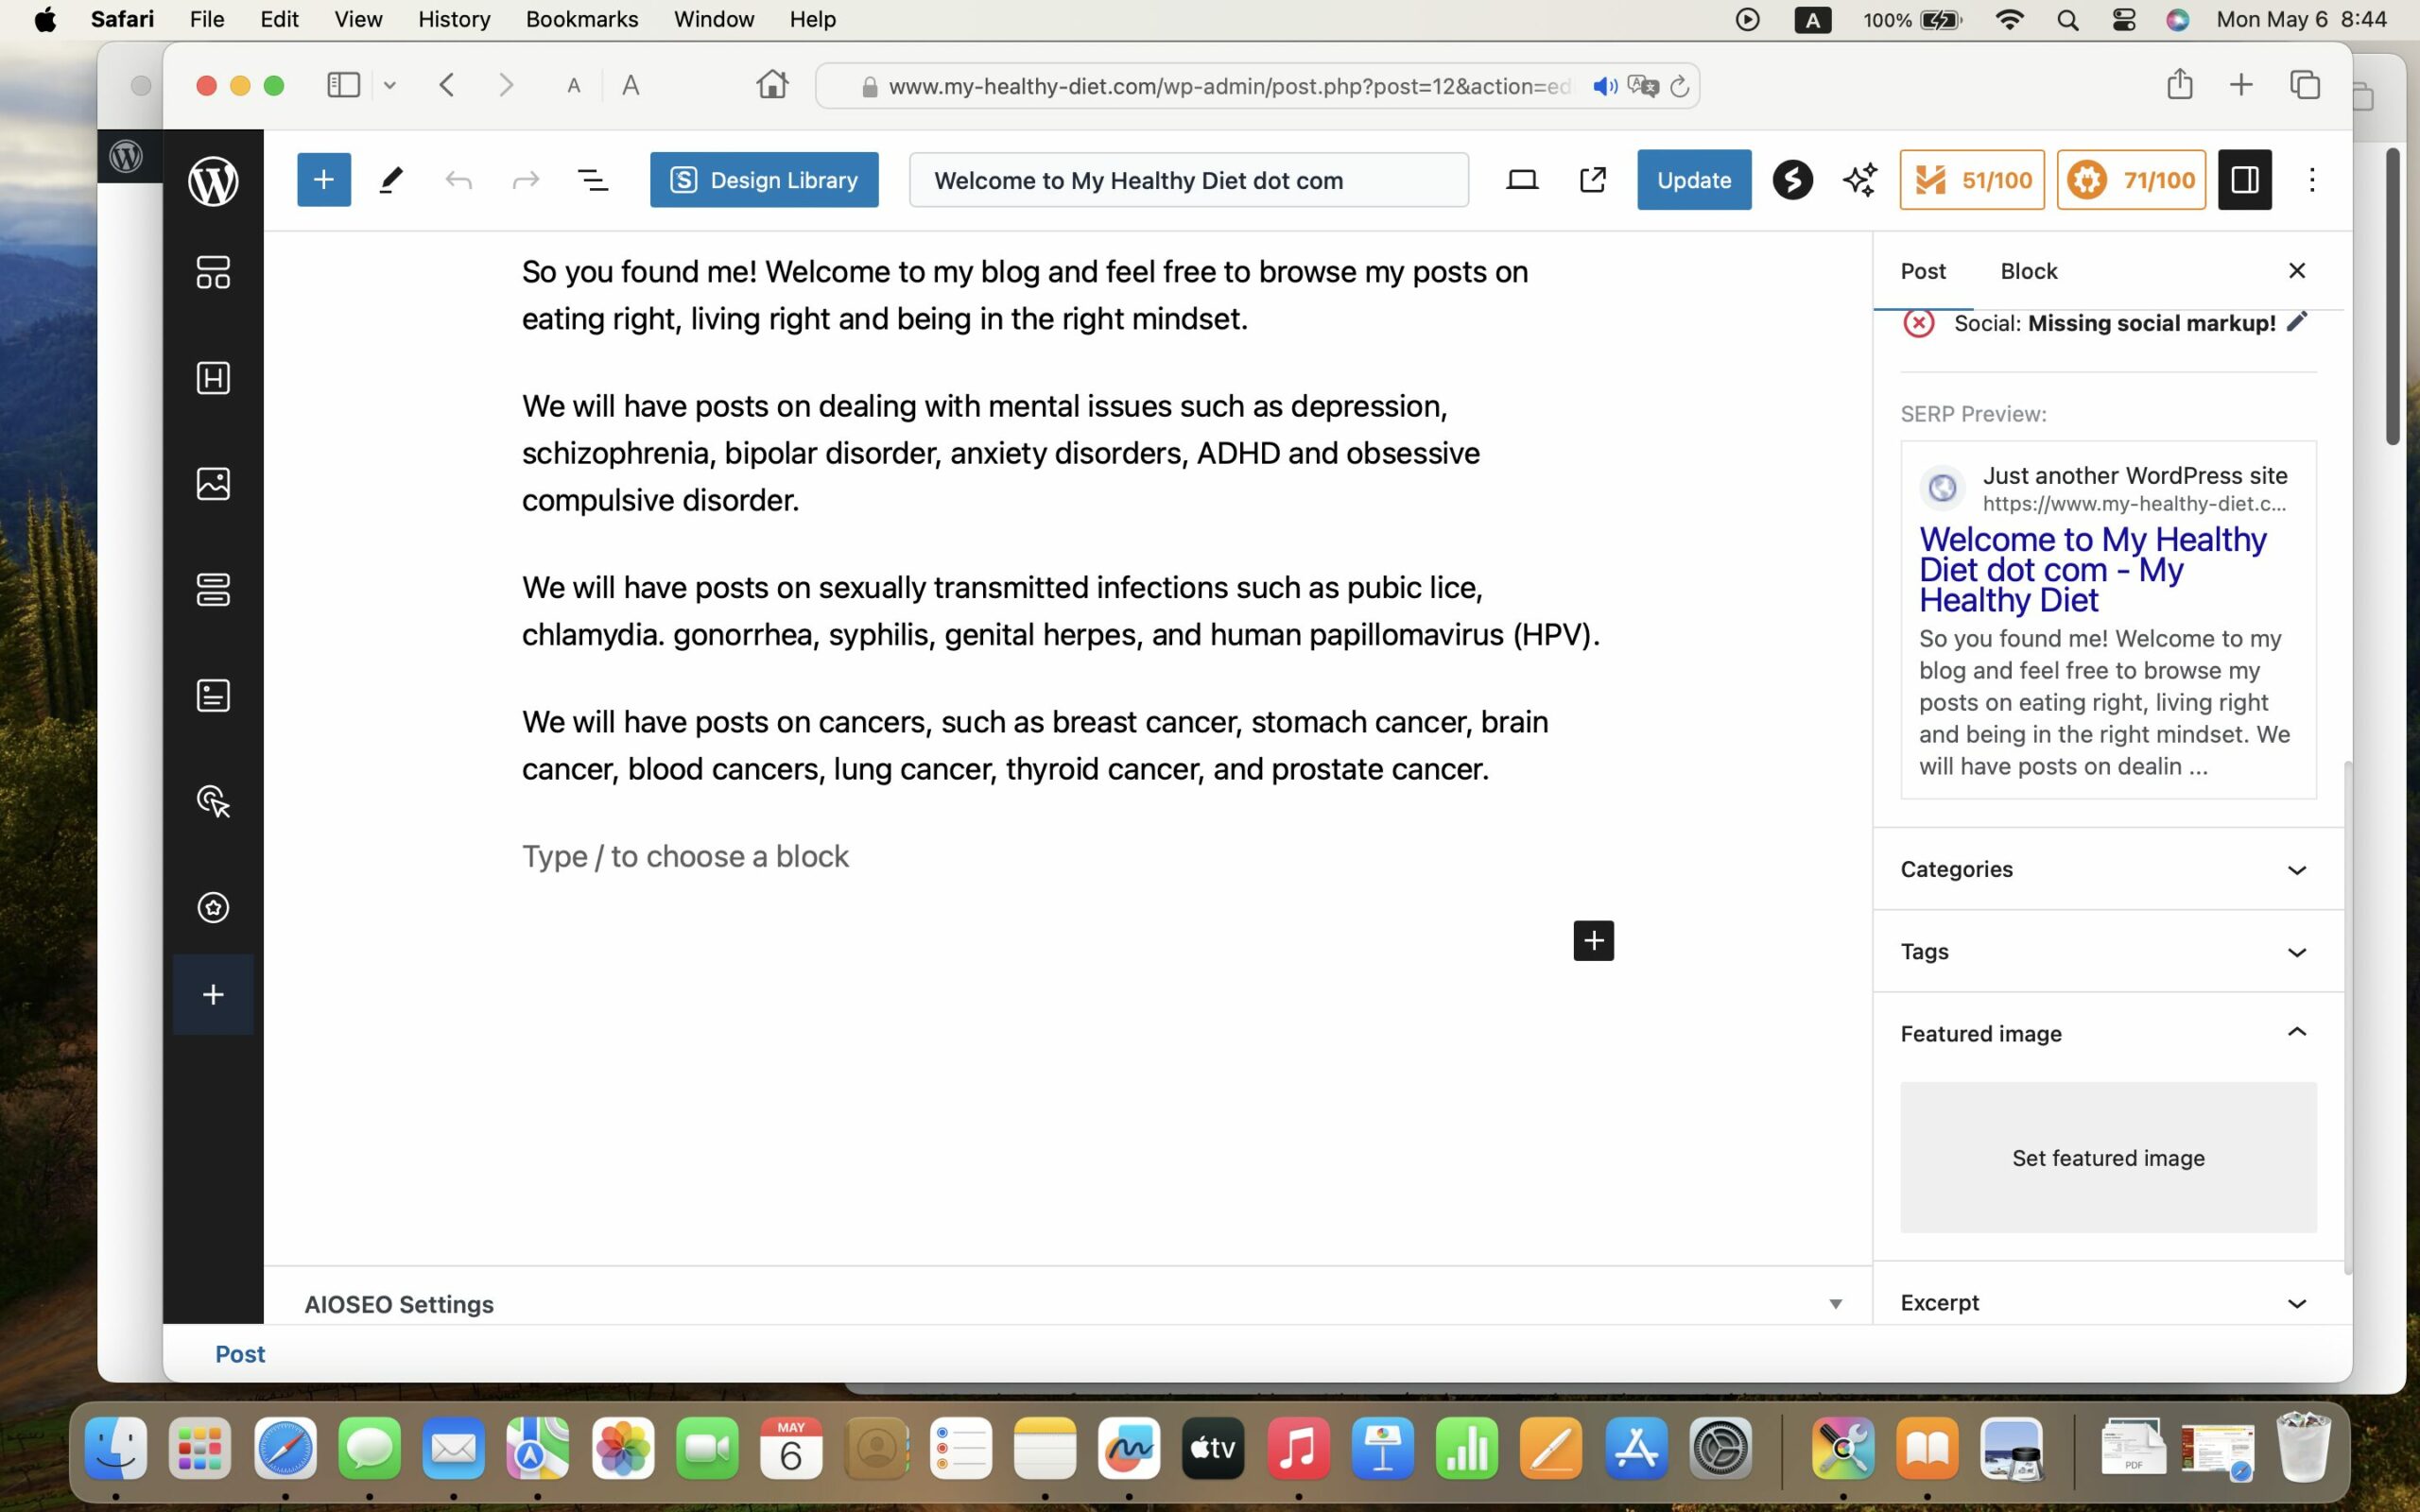Redo the editor change

coord(526,180)
